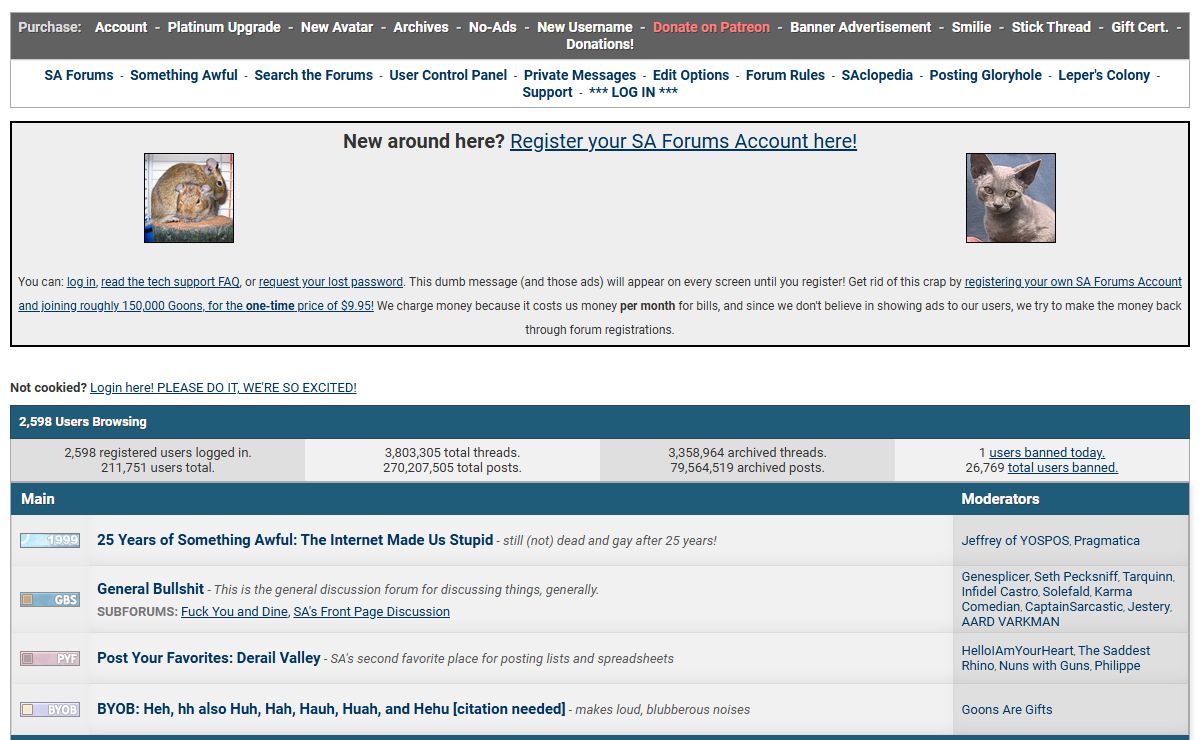
Task: Open SAclopedia link
Action: pyautogui.click(x=877, y=75)
